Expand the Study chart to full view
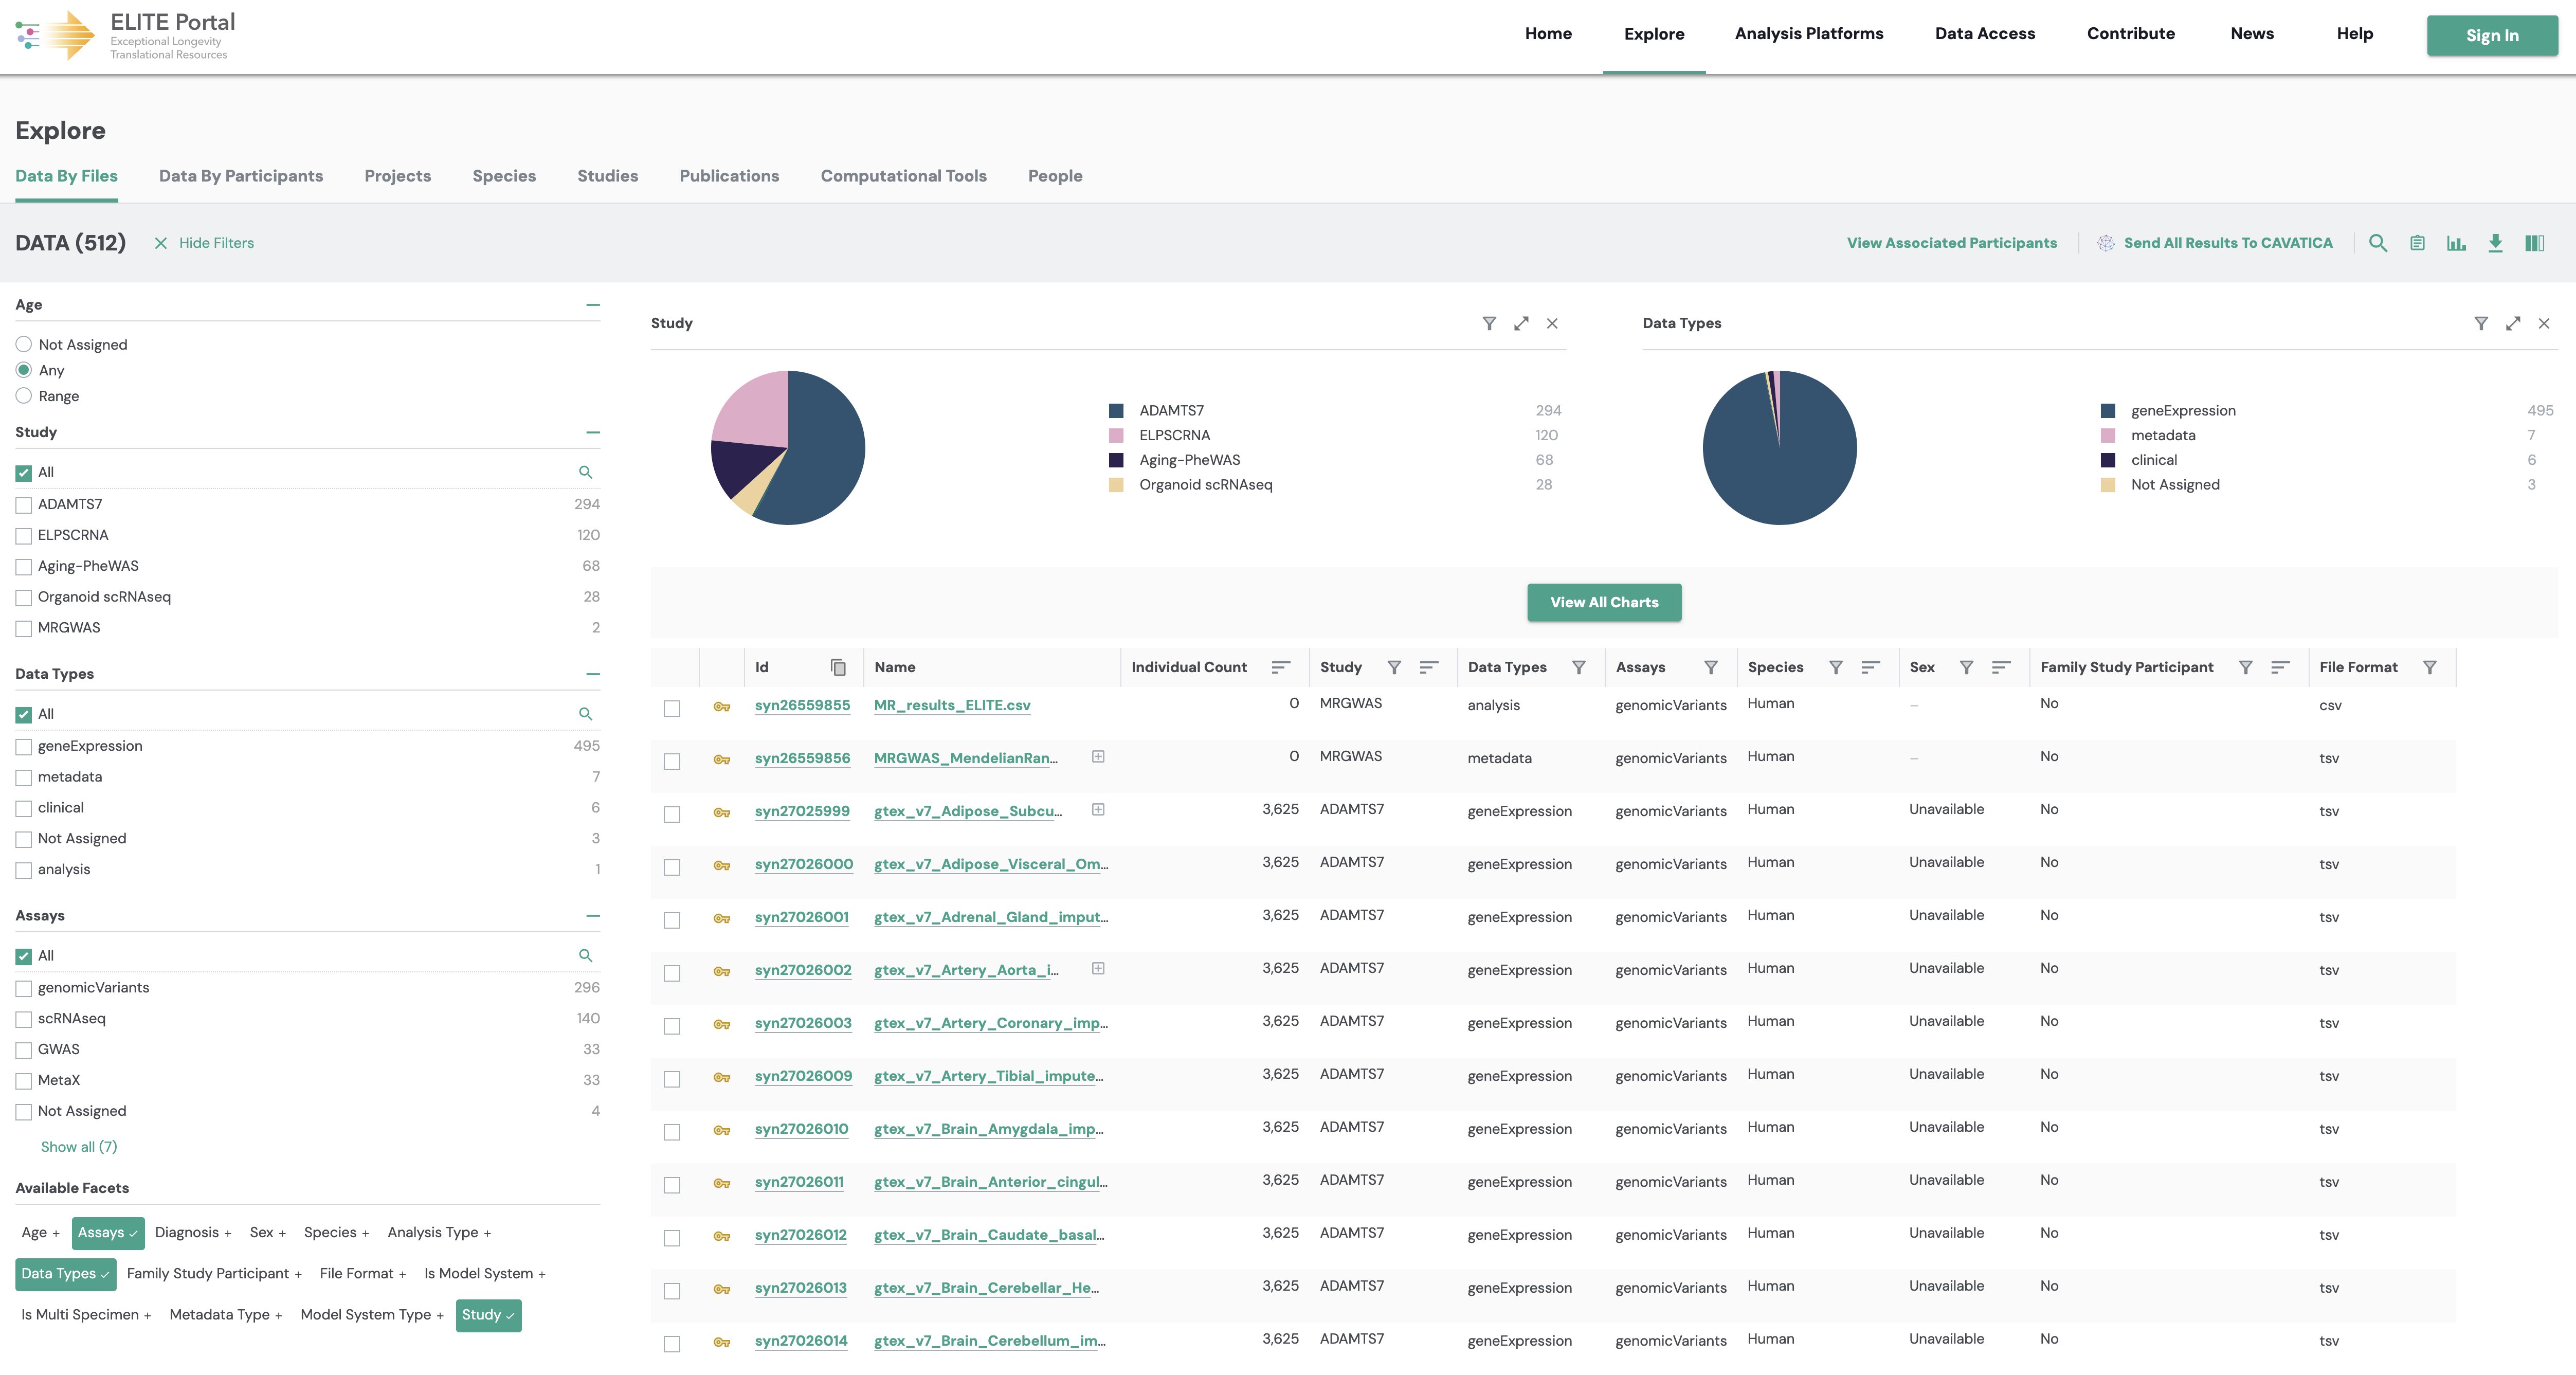2576x1375 pixels. coord(1521,323)
